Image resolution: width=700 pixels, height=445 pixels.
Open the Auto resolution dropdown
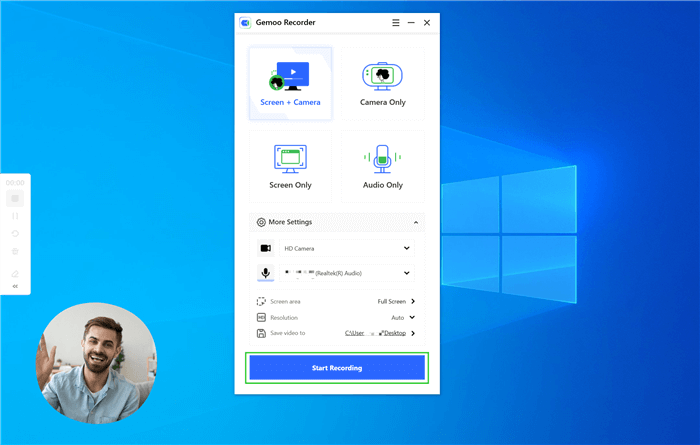click(x=403, y=317)
